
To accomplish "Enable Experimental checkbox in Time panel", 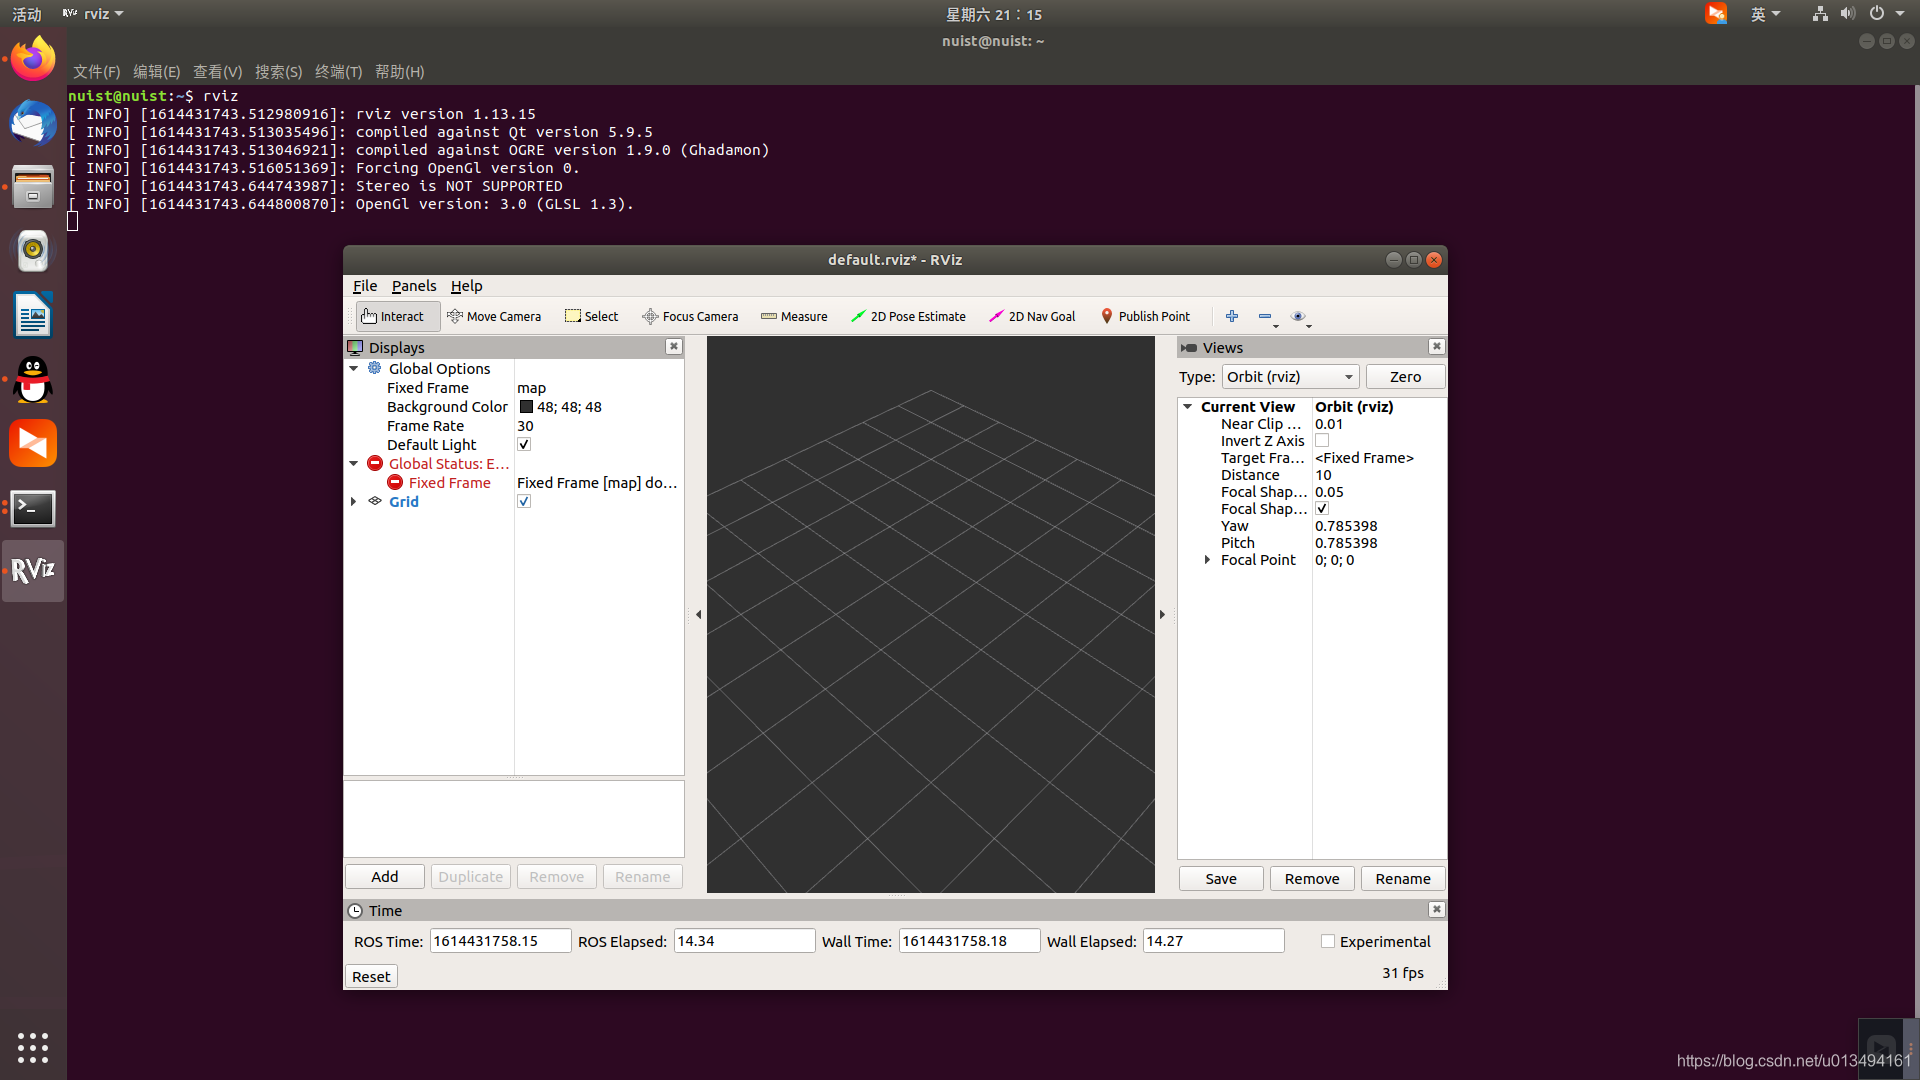I will (x=1327, y=940).
